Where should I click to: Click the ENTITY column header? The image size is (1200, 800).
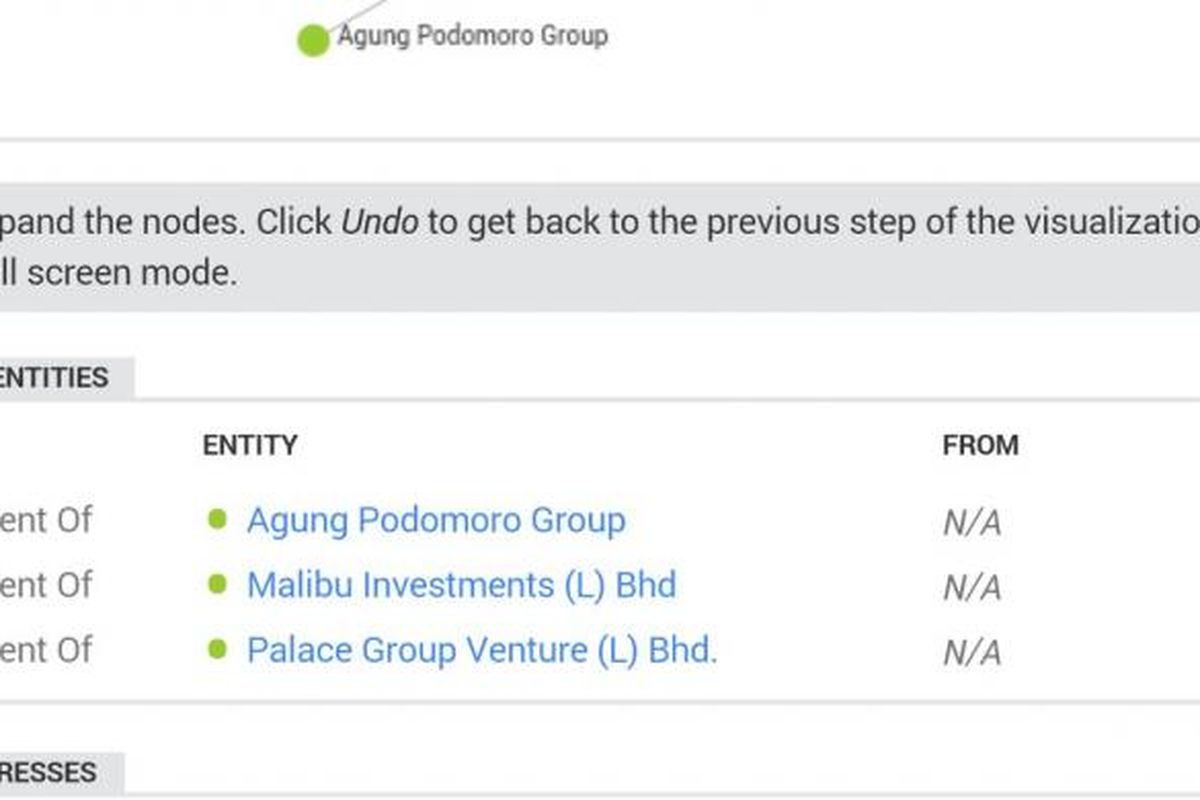coord(250,445)
